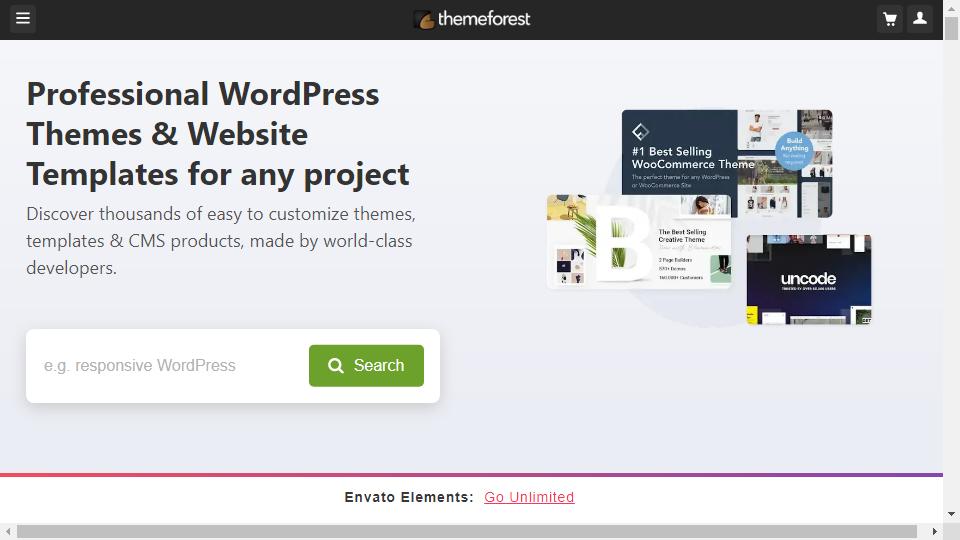Follow the Go Unlimited link

pyautogui.click(x=529, y=497)
